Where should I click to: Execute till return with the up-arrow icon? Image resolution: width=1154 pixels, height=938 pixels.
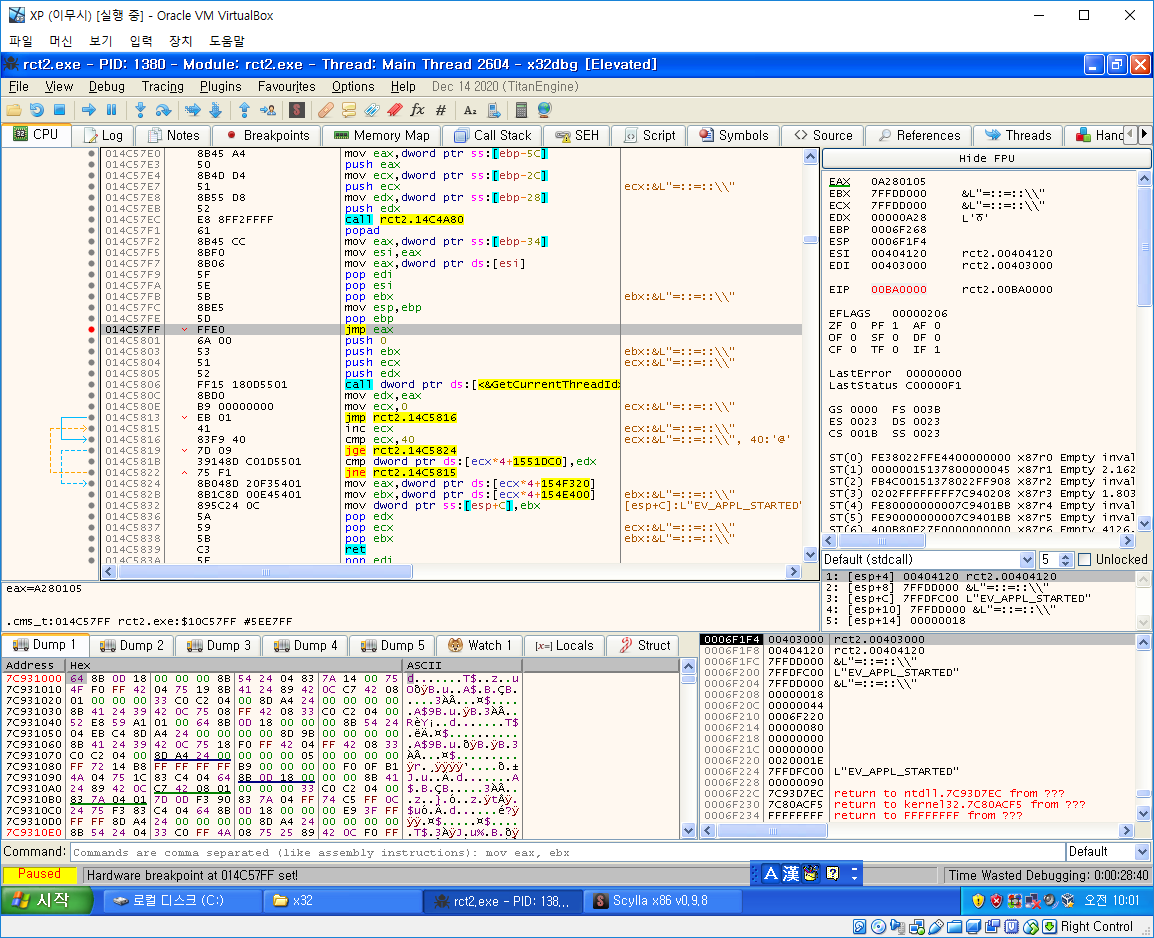point(244,110)
